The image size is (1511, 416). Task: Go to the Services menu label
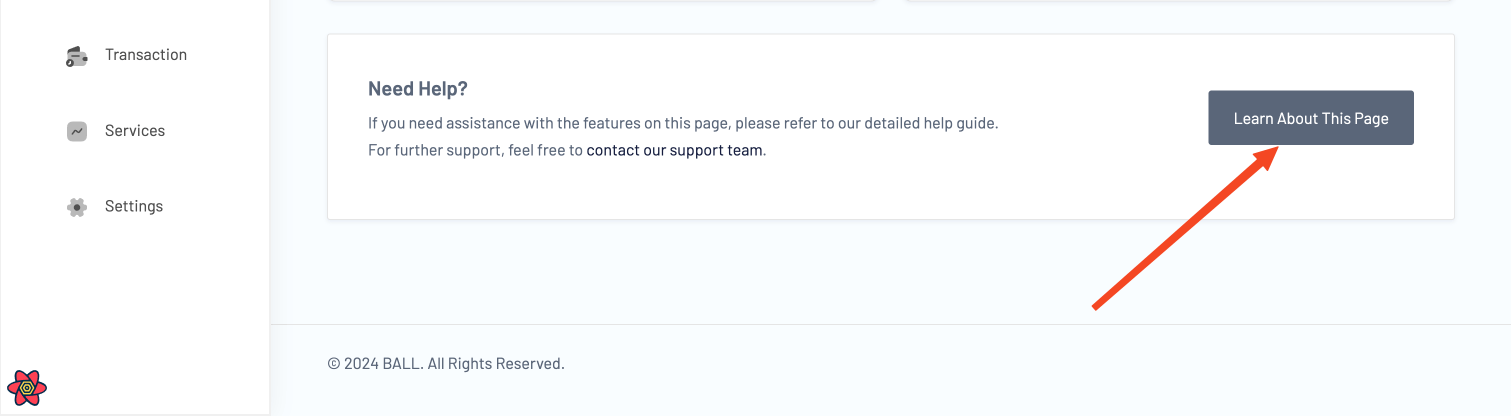(135, 131)
